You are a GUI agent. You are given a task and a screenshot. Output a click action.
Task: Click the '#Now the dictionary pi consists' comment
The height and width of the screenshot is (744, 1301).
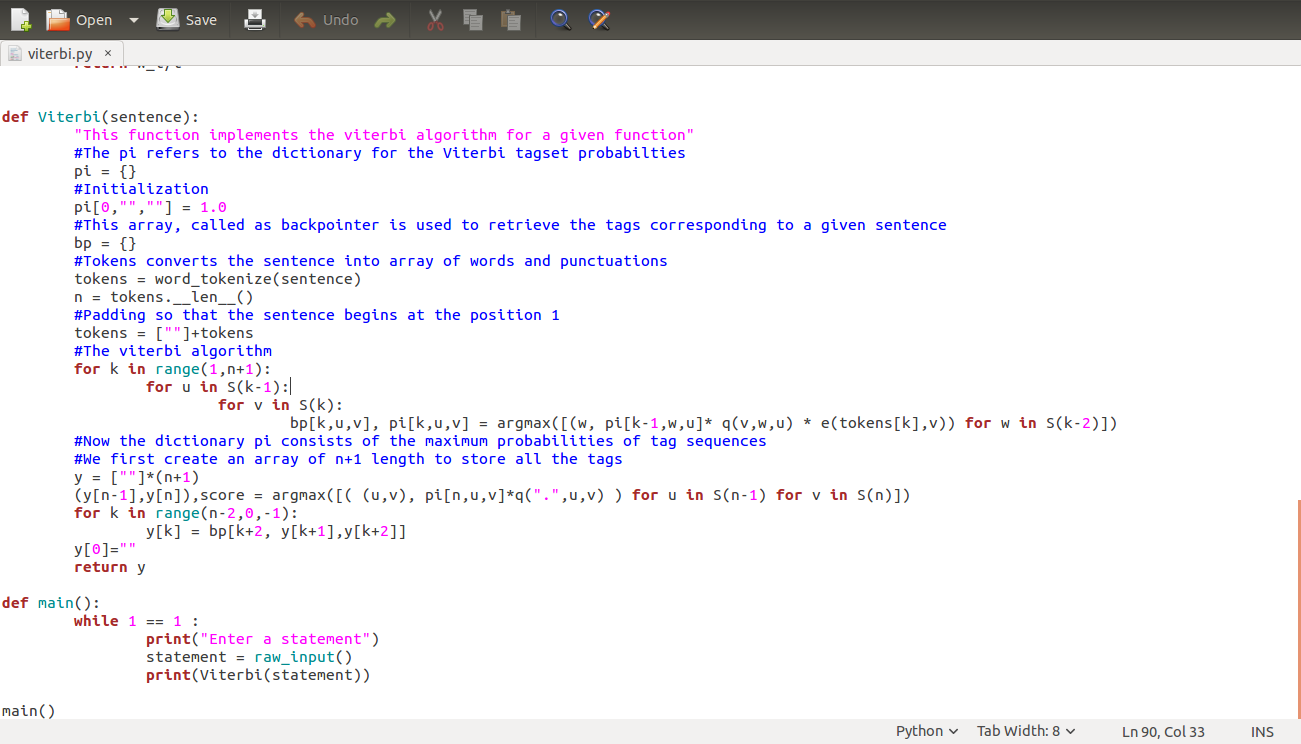pos(420,441)
